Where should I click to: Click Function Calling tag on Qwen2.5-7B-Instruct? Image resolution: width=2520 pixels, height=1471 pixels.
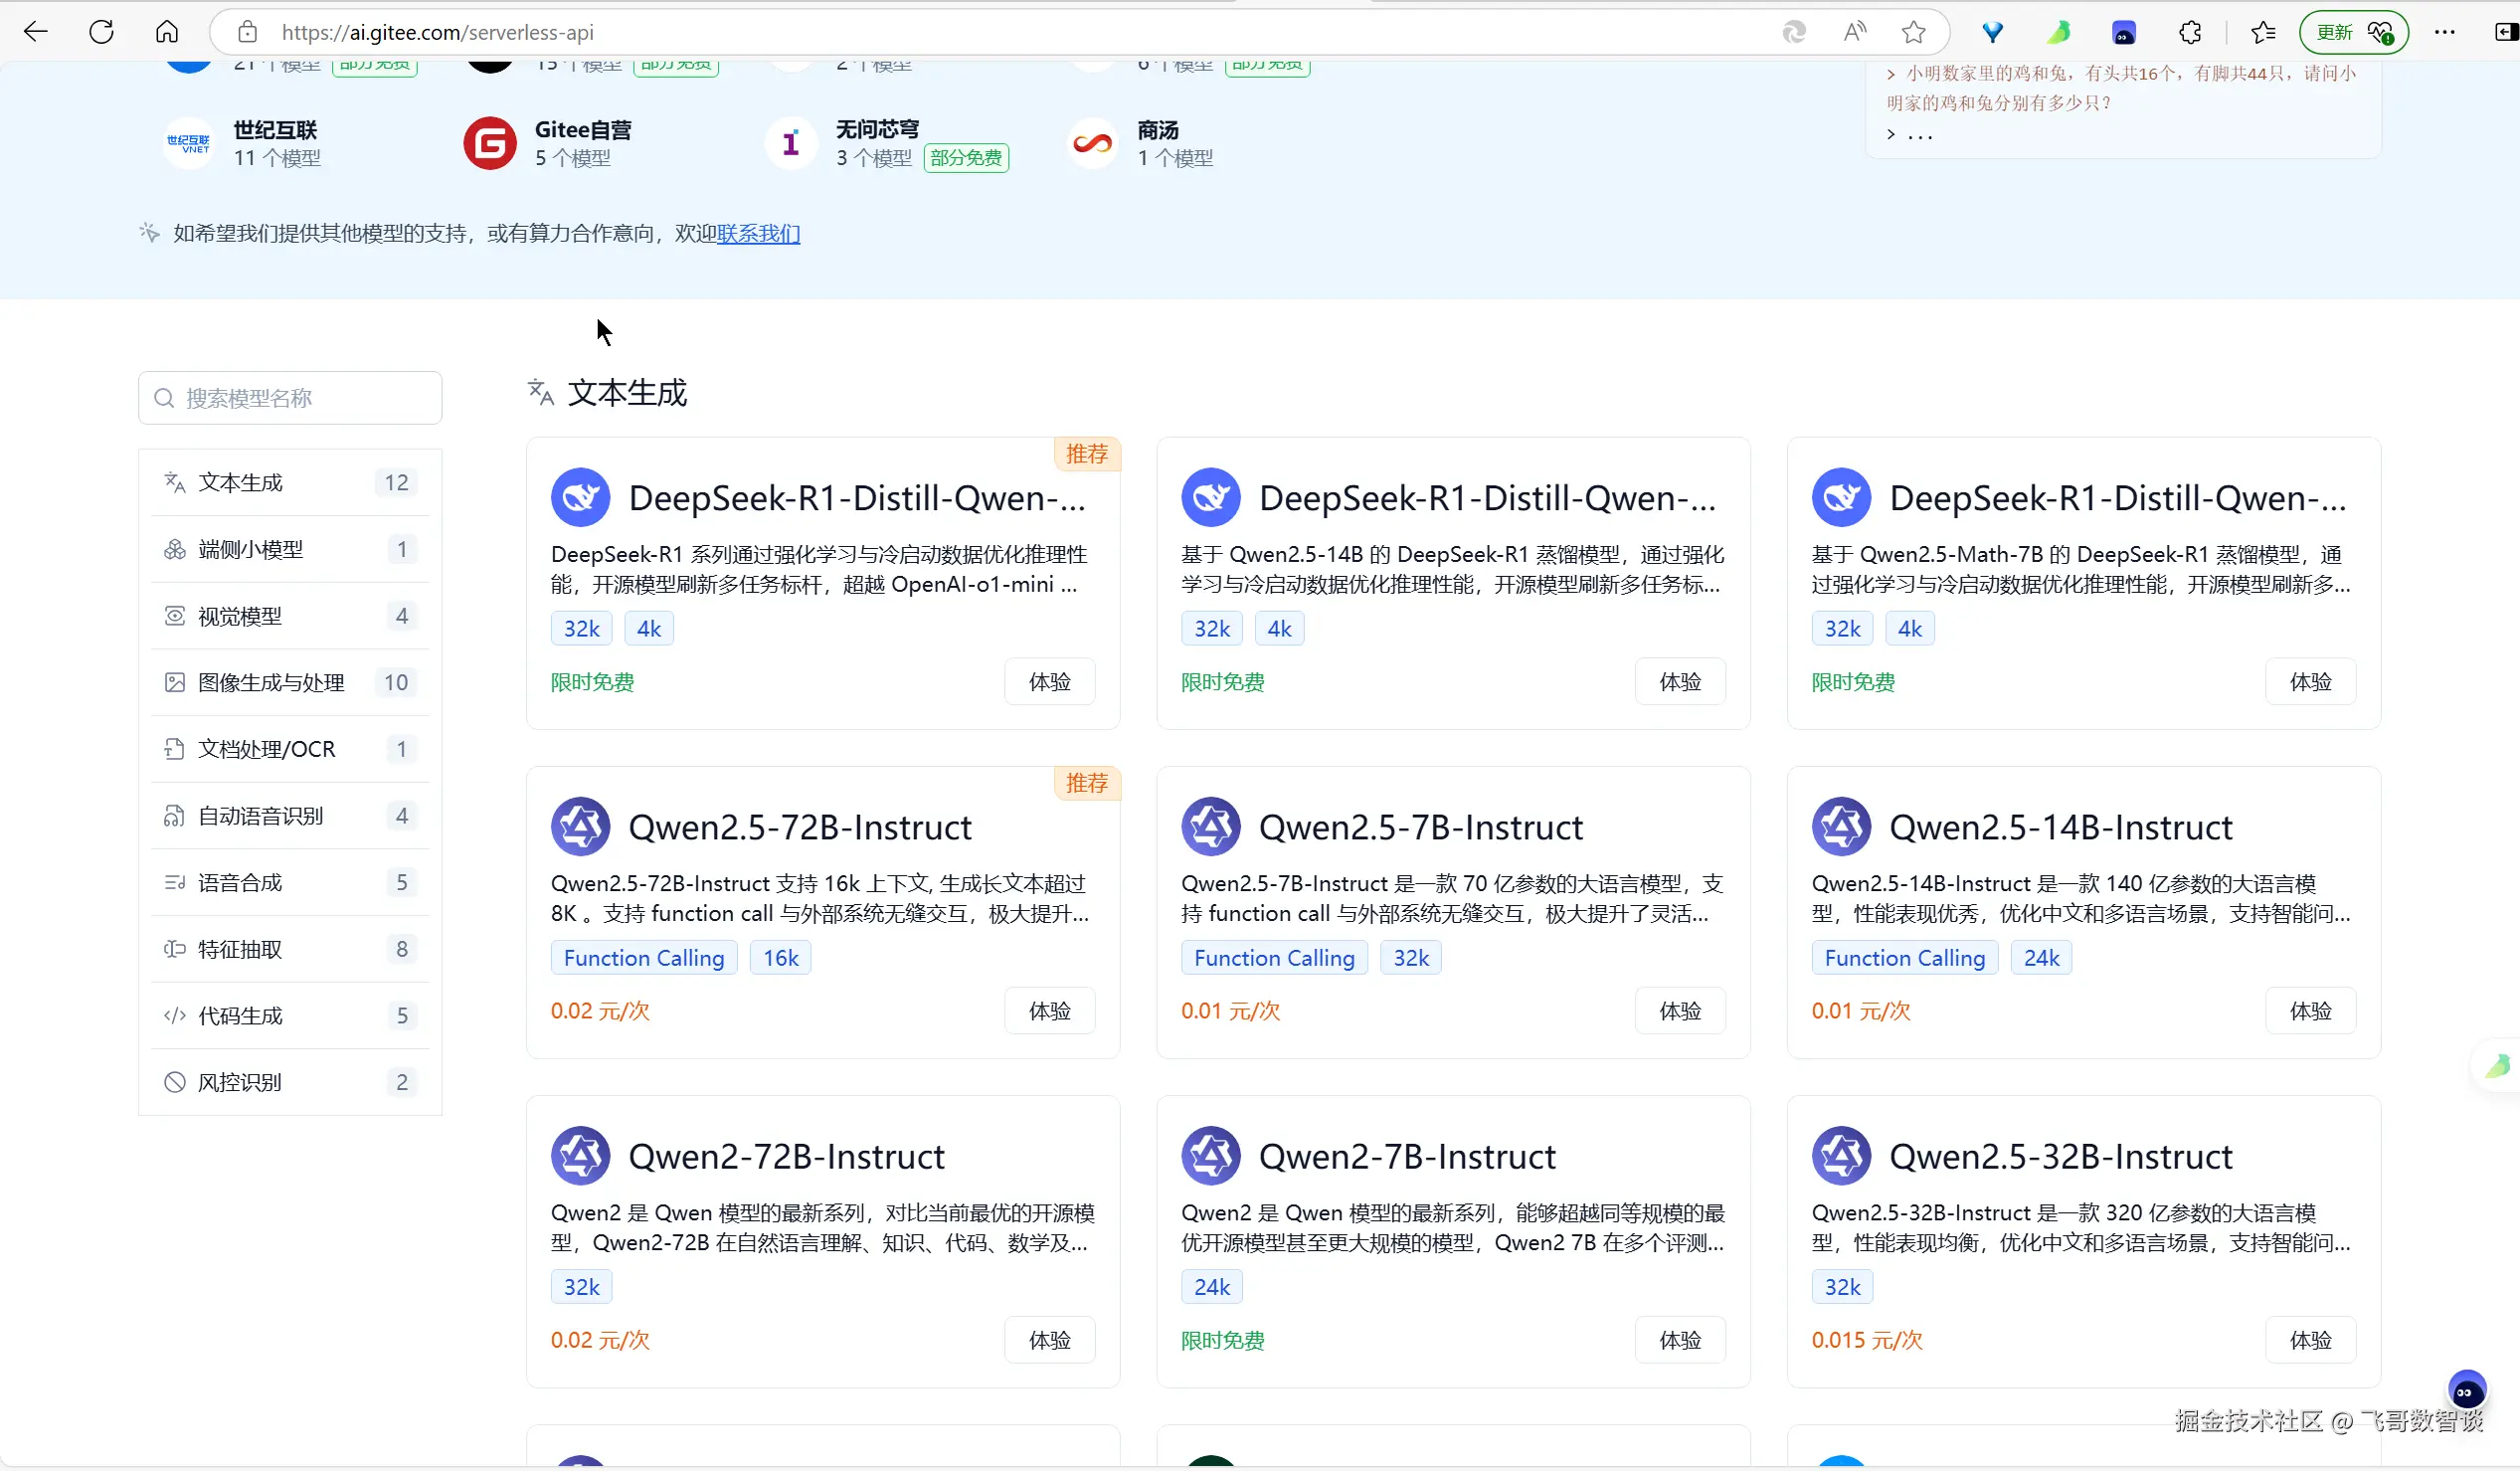[1274, 958]
